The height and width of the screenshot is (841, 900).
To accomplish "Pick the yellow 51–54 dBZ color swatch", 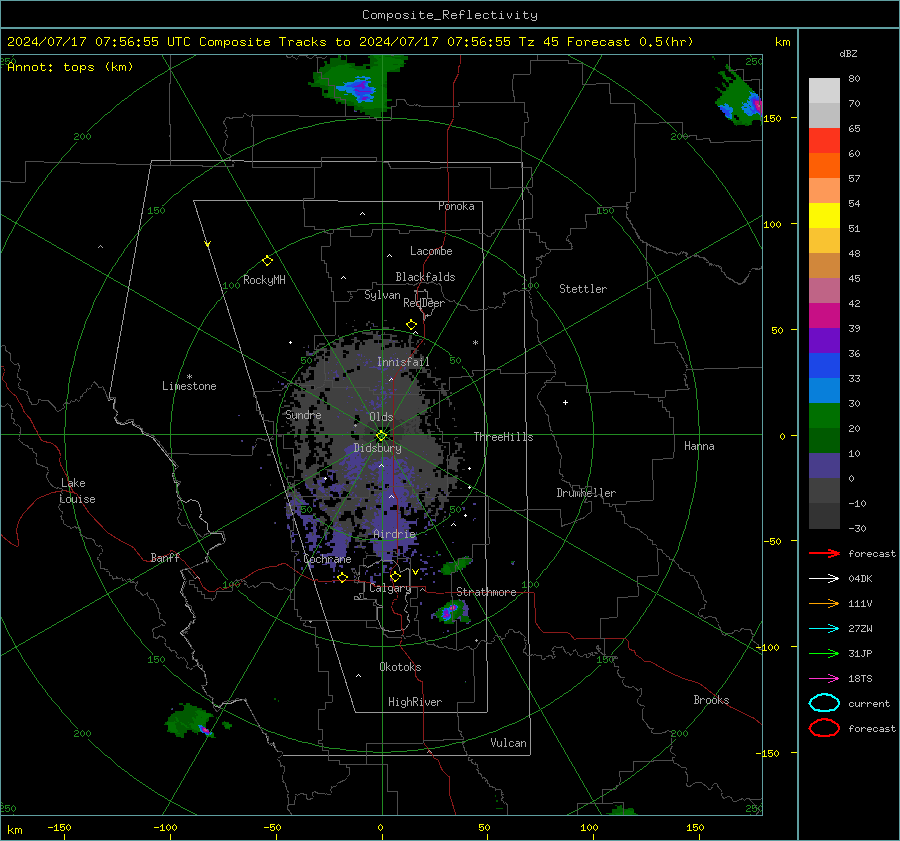I will [x=824, y=216].
